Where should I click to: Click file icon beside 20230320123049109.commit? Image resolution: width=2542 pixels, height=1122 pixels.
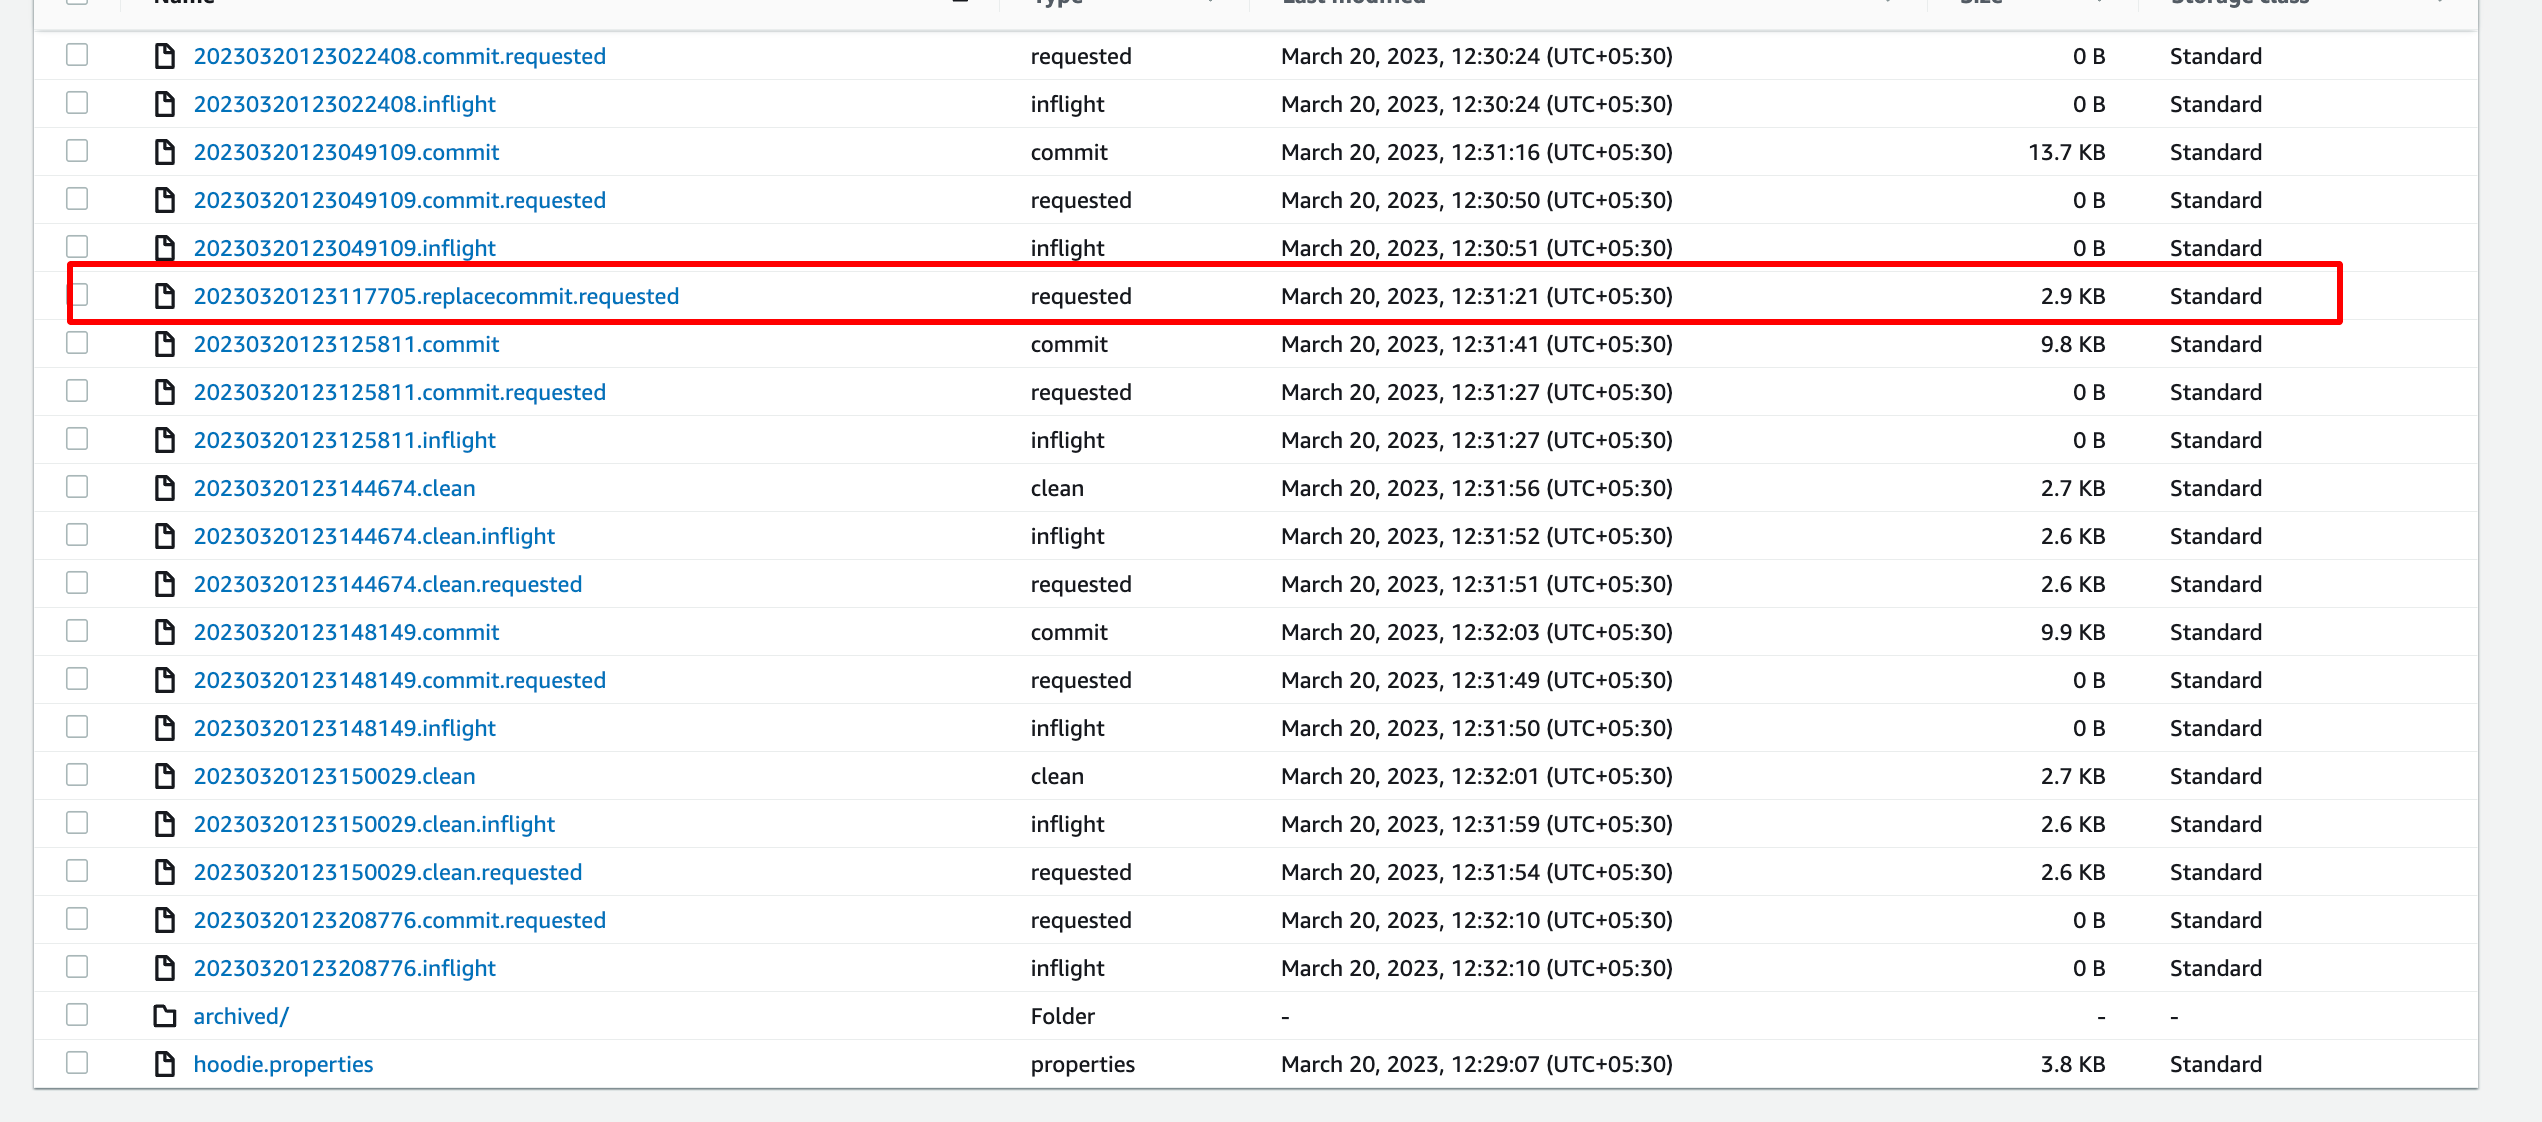[165, 152]
